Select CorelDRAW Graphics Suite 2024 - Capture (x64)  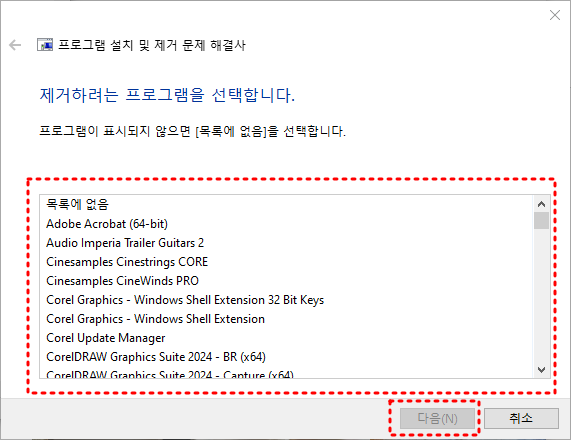286,373
